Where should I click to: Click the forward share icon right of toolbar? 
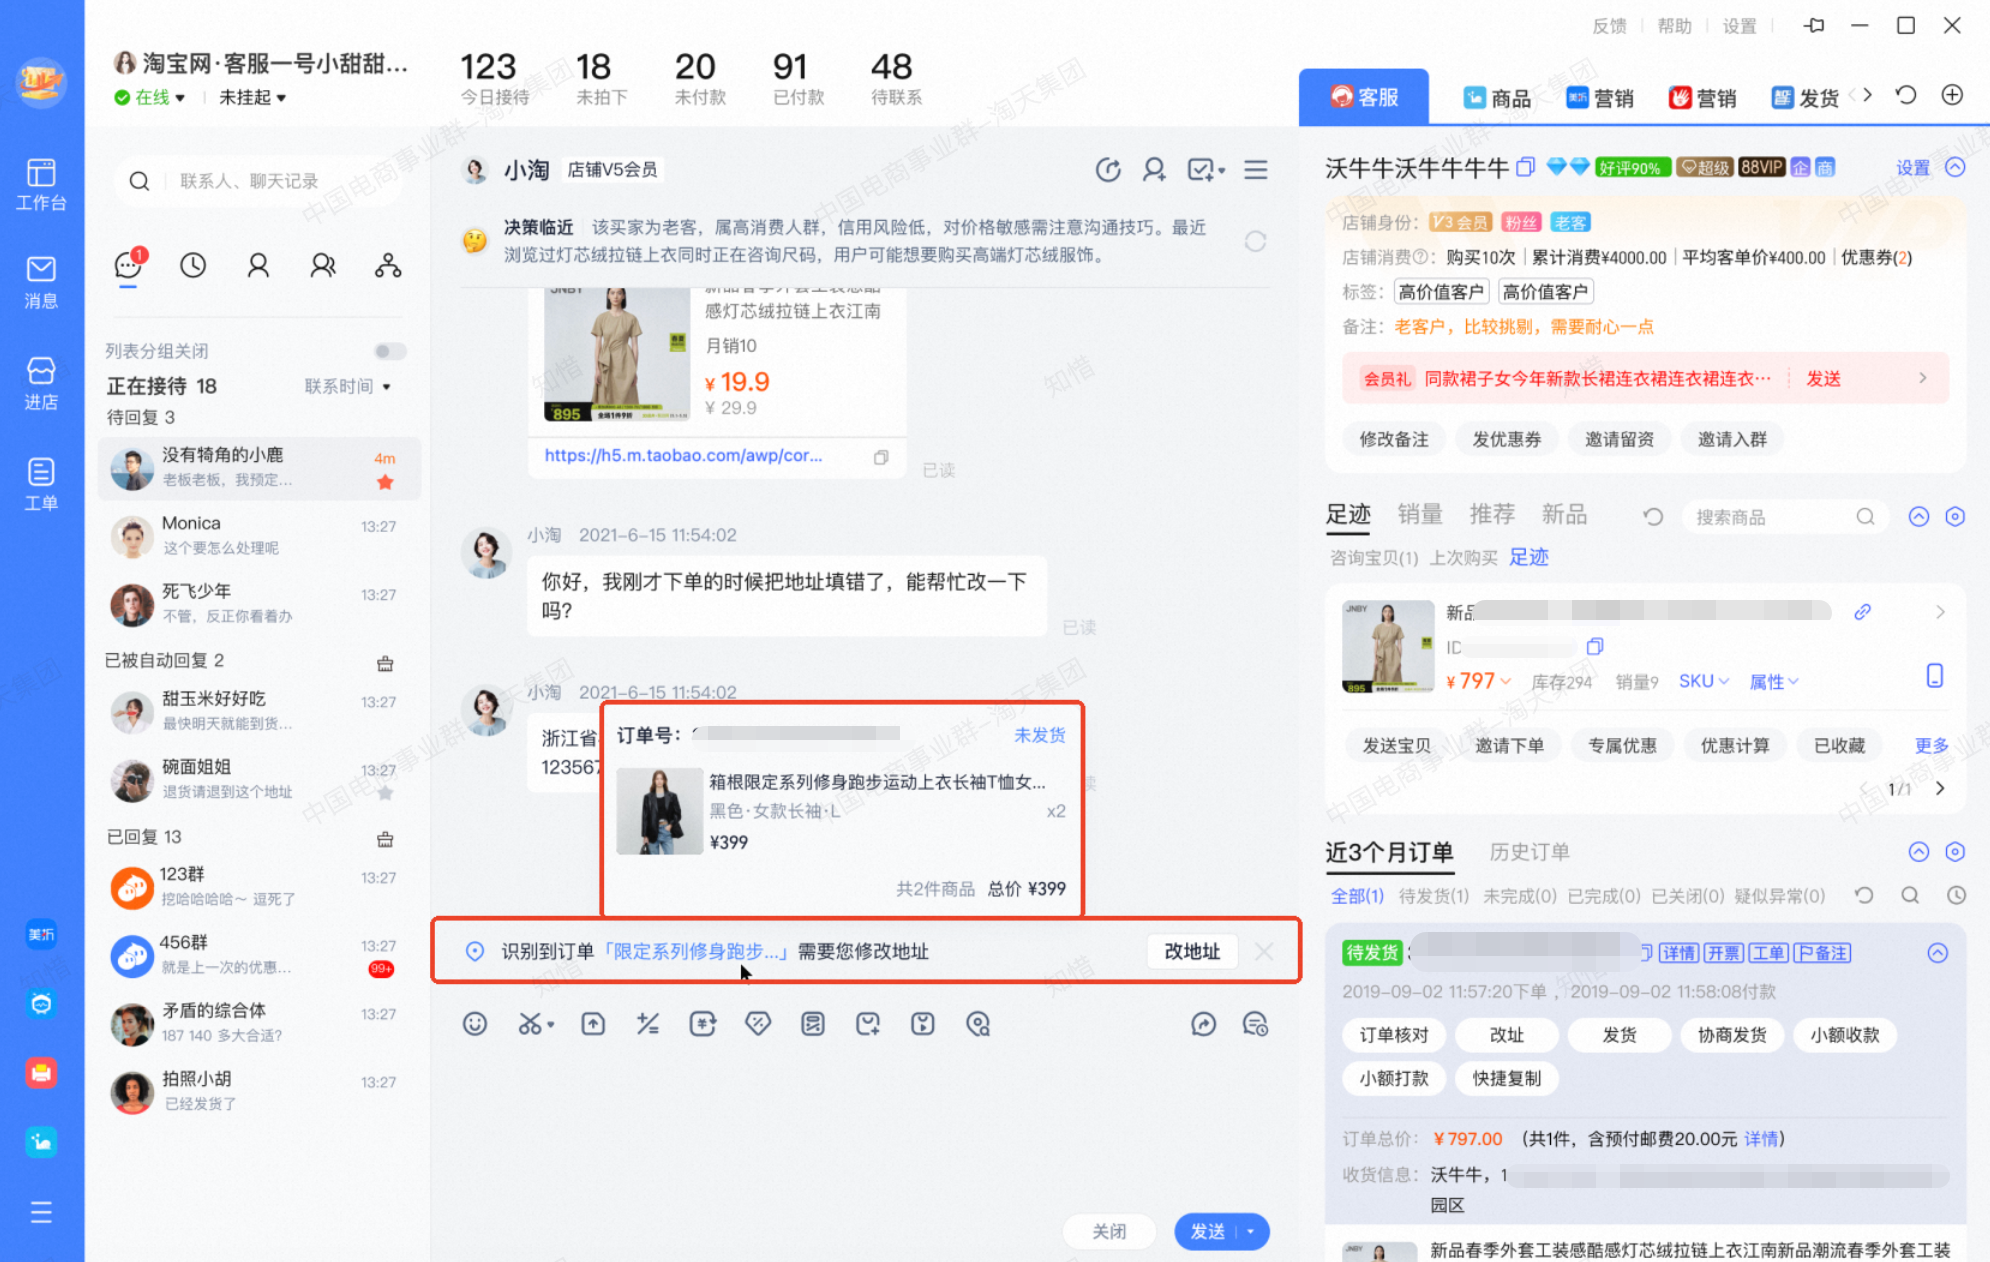tap(1204, 1023)
